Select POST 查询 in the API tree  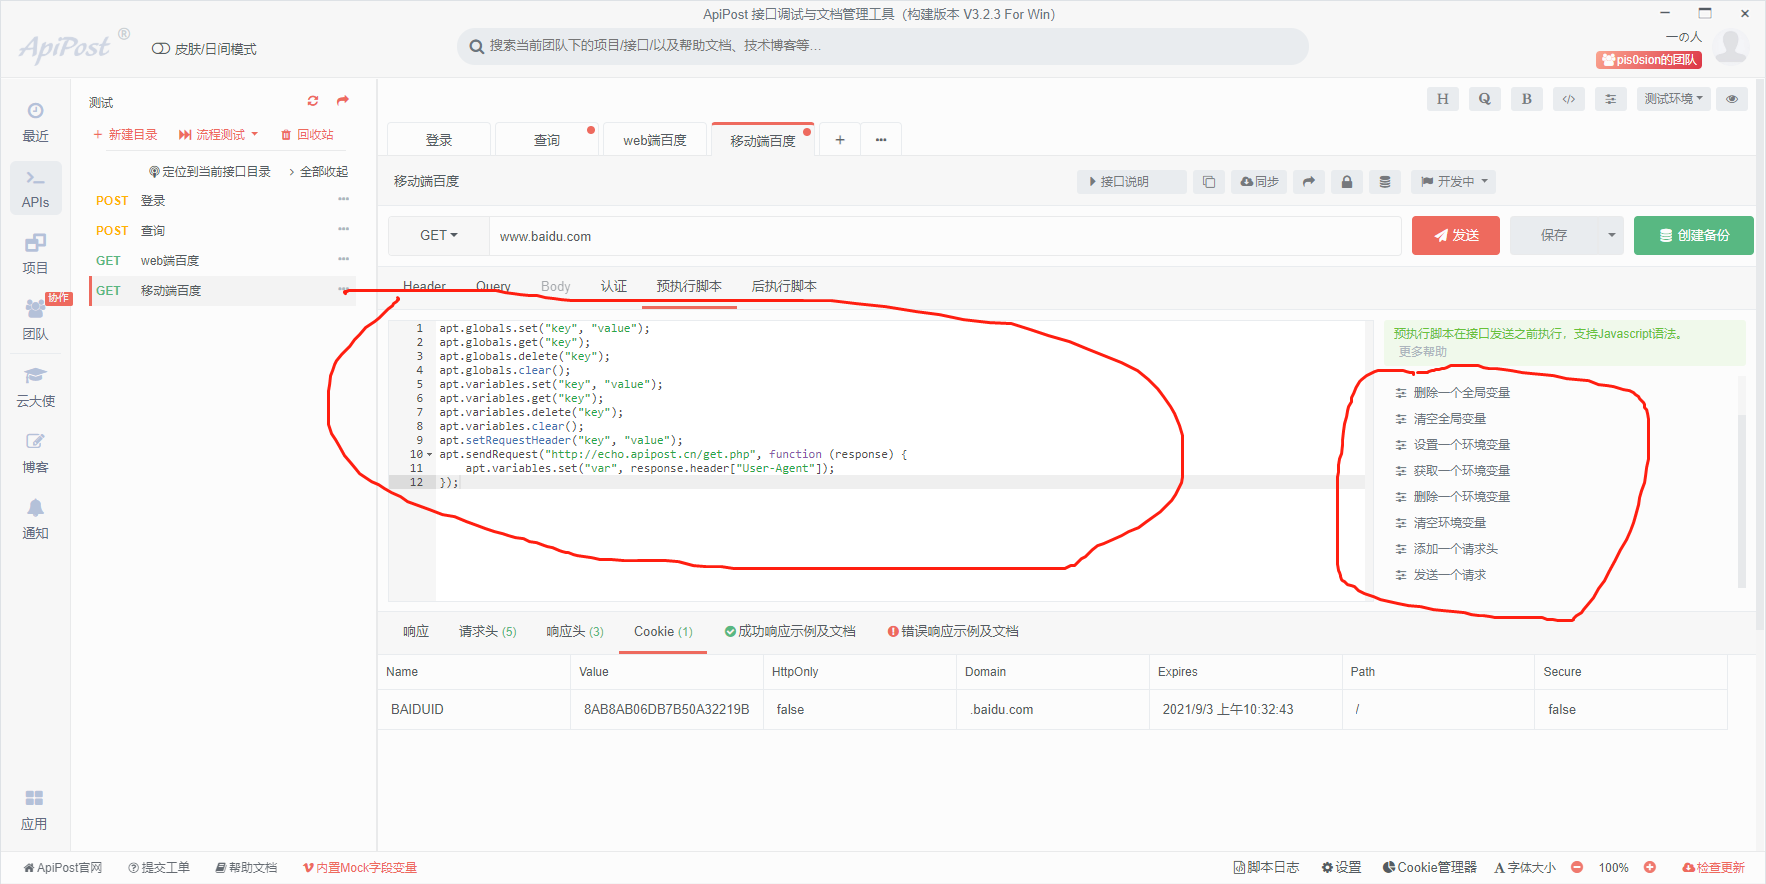223,231
